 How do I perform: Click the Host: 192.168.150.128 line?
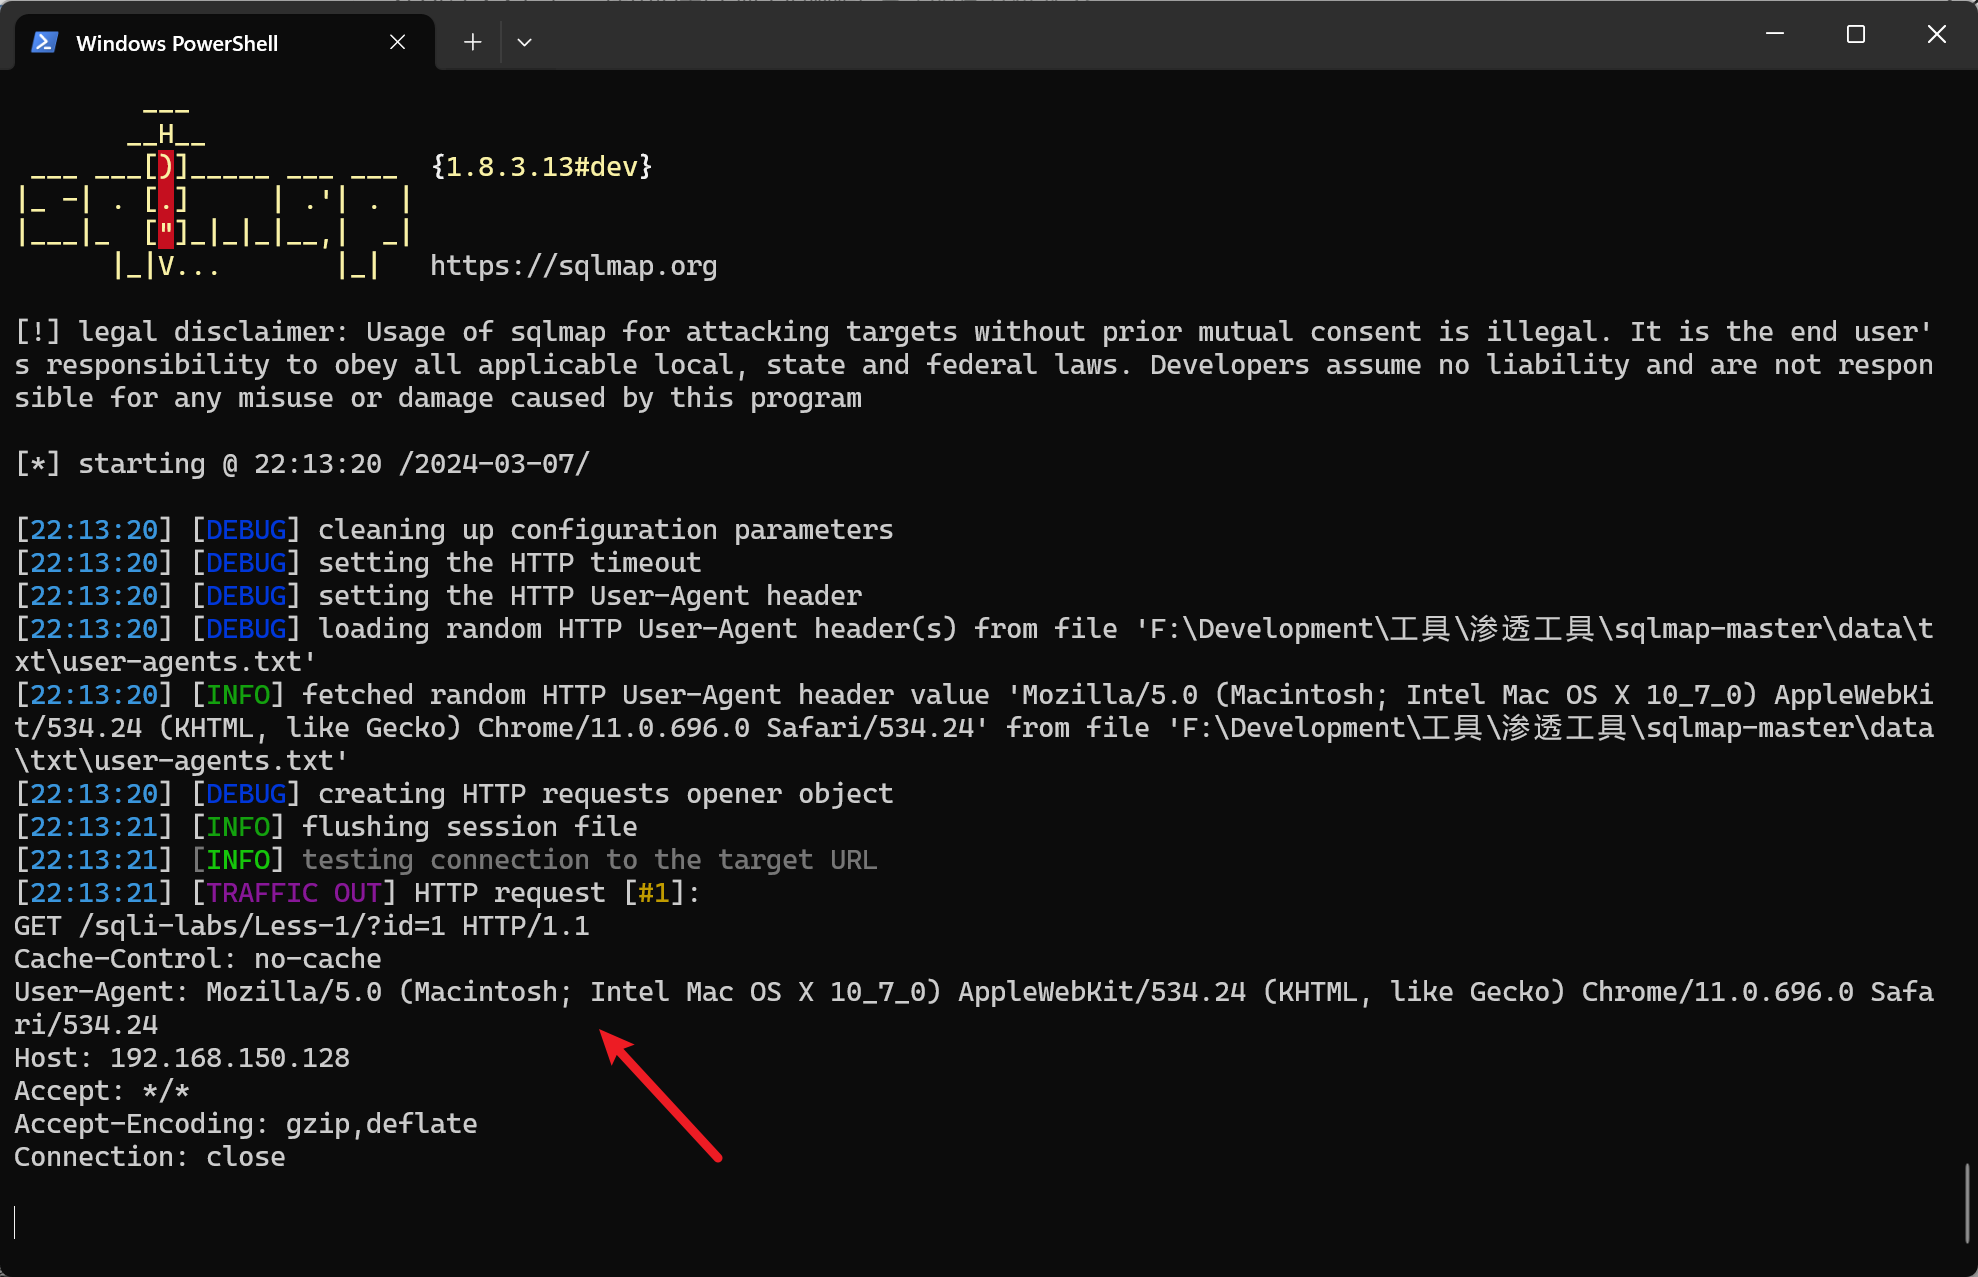click(x=182, y=1058)
